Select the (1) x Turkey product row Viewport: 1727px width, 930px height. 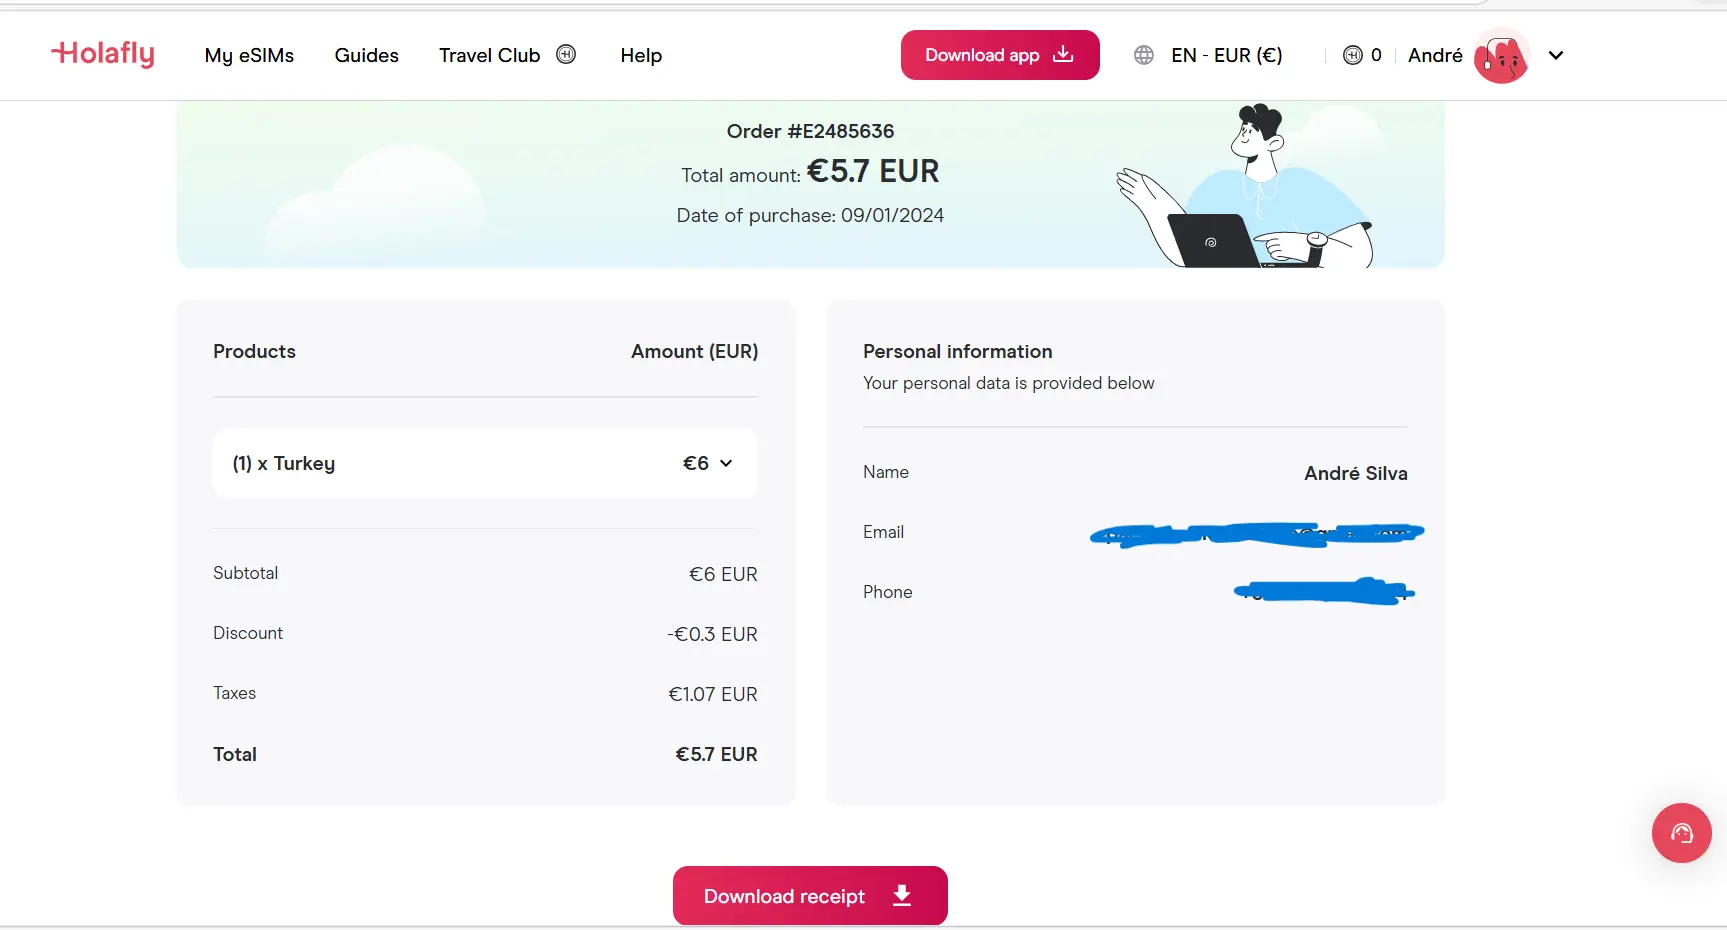point(484,463)
